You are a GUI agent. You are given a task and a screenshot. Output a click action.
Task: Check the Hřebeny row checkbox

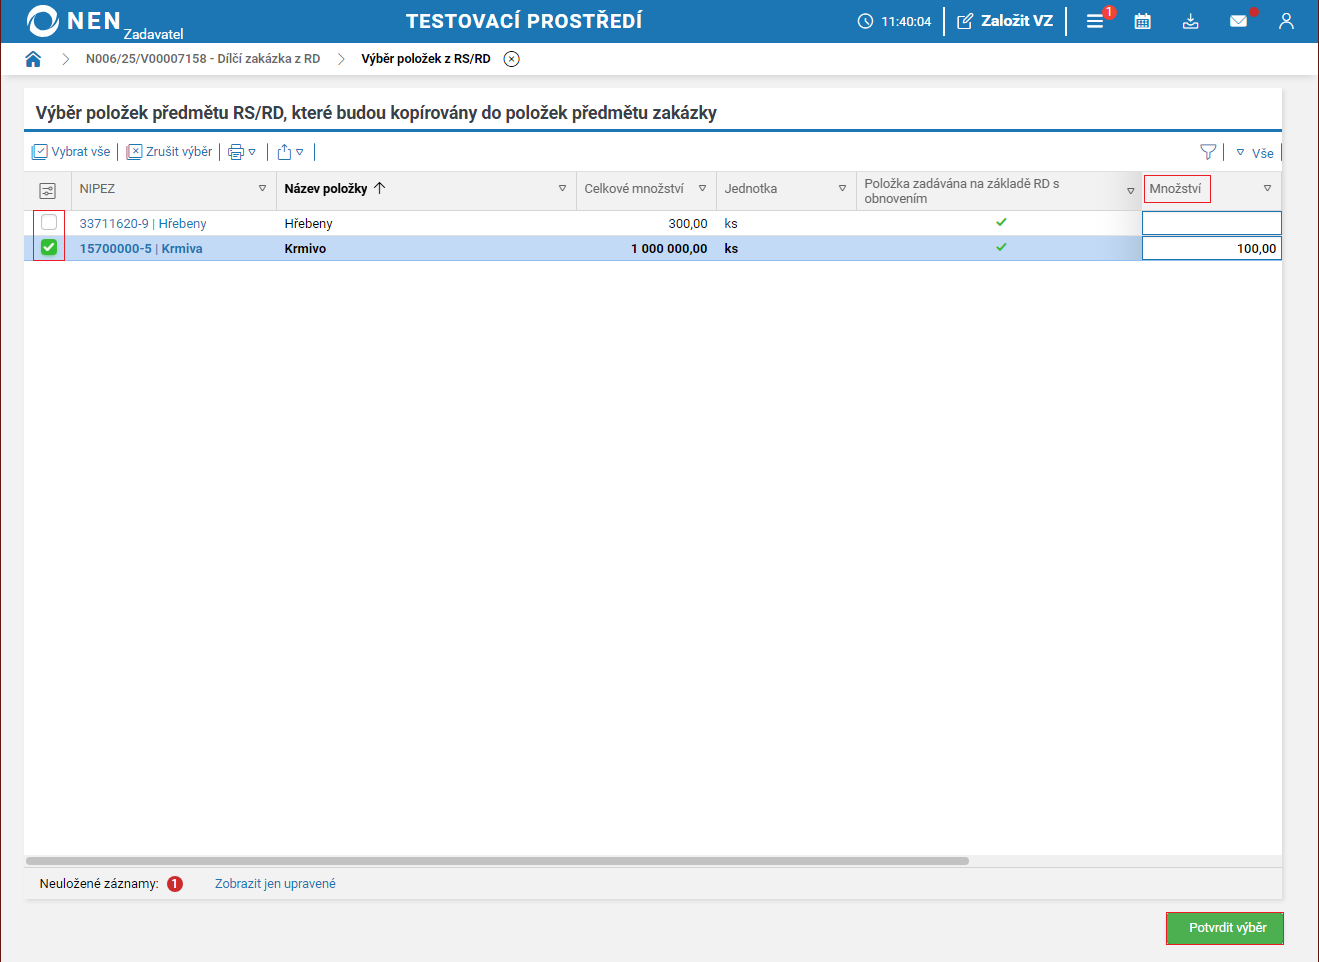tap(49, 223)
